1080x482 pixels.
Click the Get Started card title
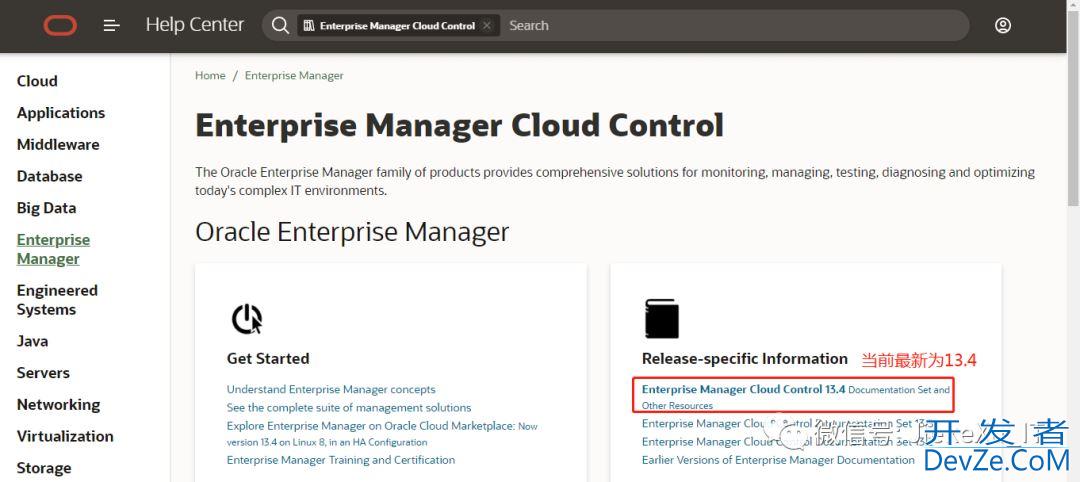[268, 359]
